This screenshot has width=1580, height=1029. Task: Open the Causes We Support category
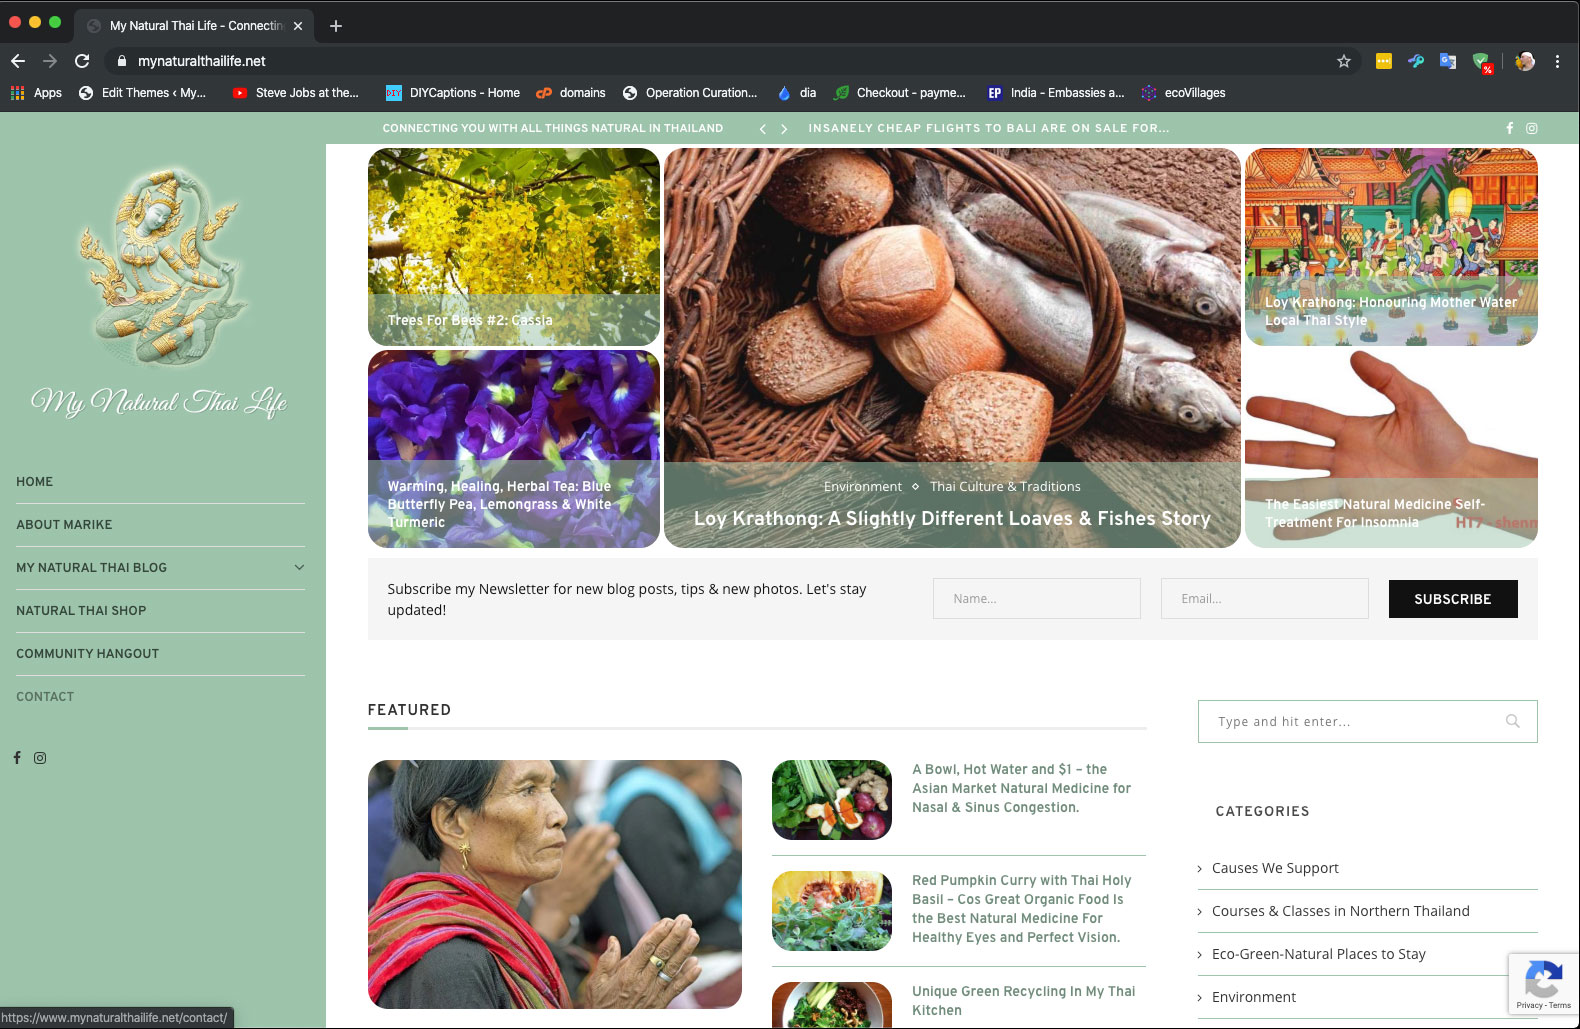[1275, 868]
